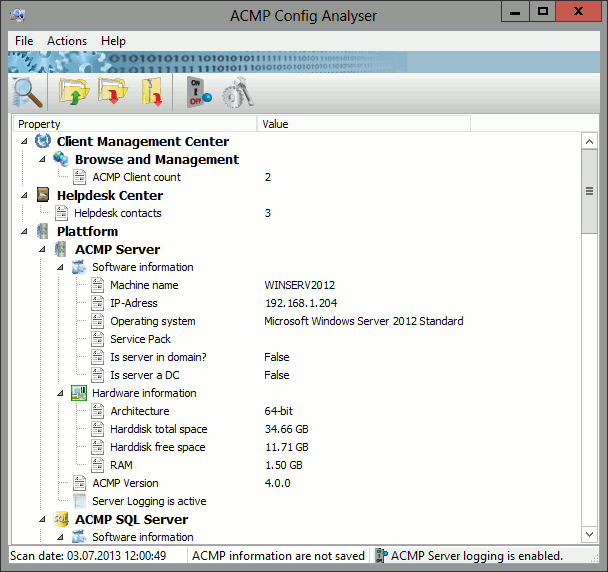608x572 pixels.
Task: Click the Browse and Management globe icon
Action: click(x=61, y=159)
